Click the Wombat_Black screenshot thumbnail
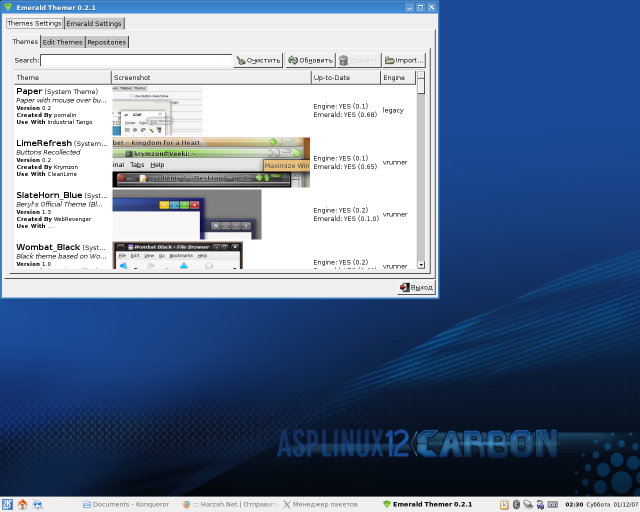640x512 pixels. click(178, 255)
